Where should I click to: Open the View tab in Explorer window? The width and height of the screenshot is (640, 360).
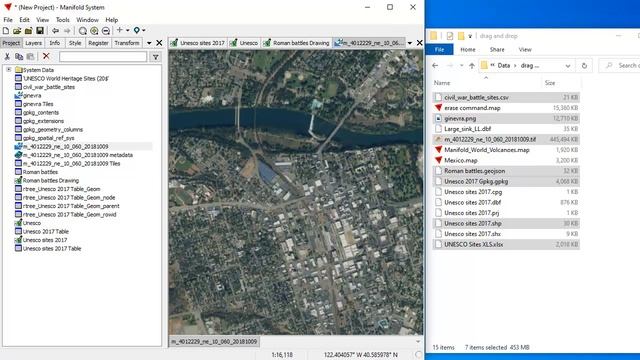[x=525, y=49]
